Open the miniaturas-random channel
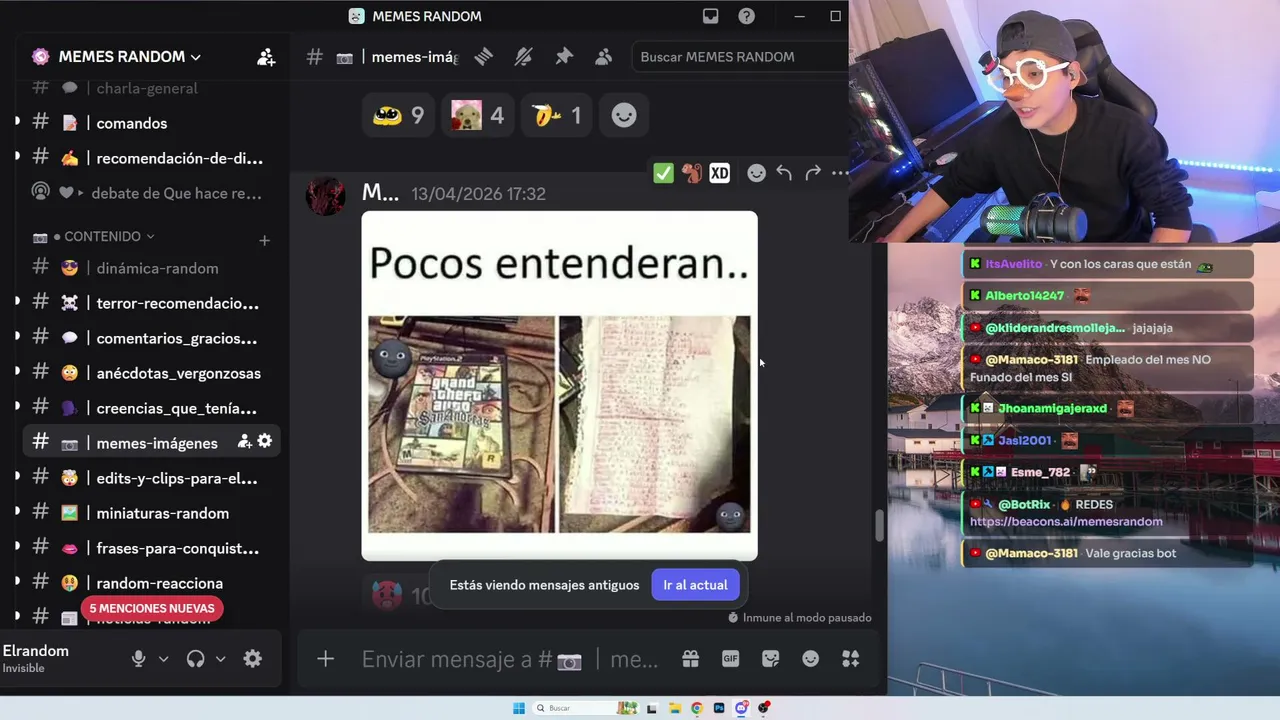The height and width of the screenshot is (720, 1280). [150, 513]
